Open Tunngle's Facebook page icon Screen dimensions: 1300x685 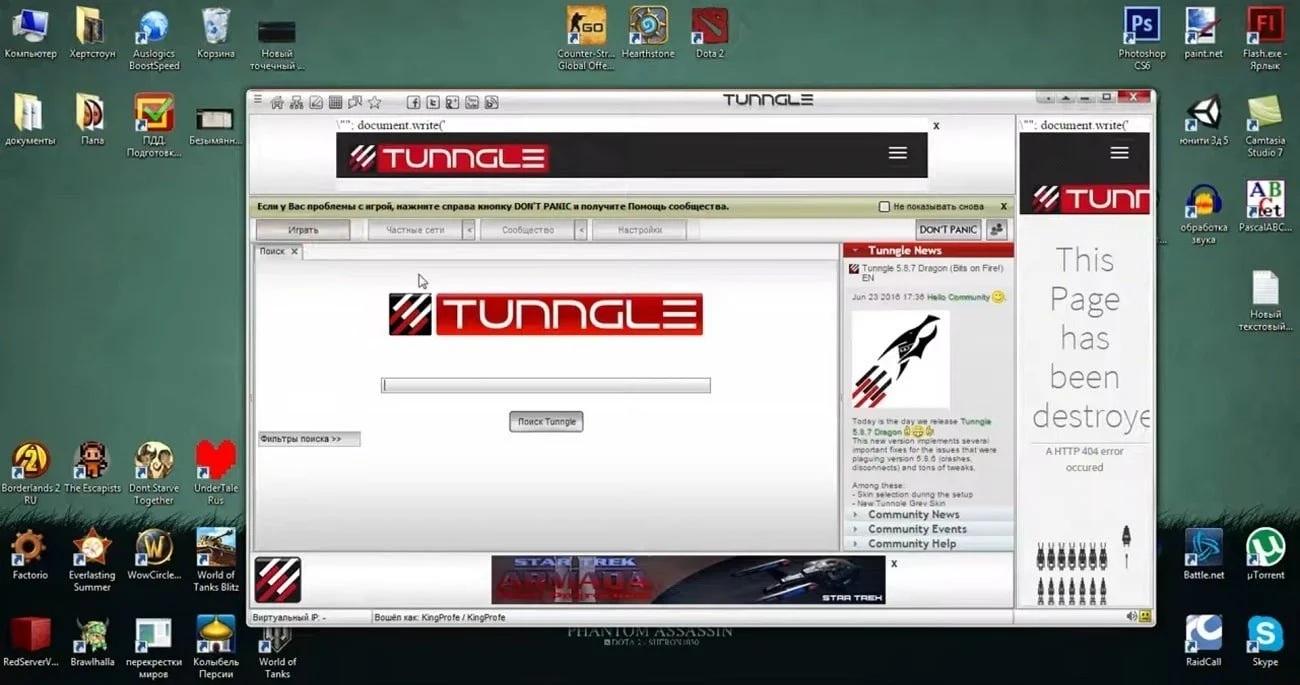(413, 102)
